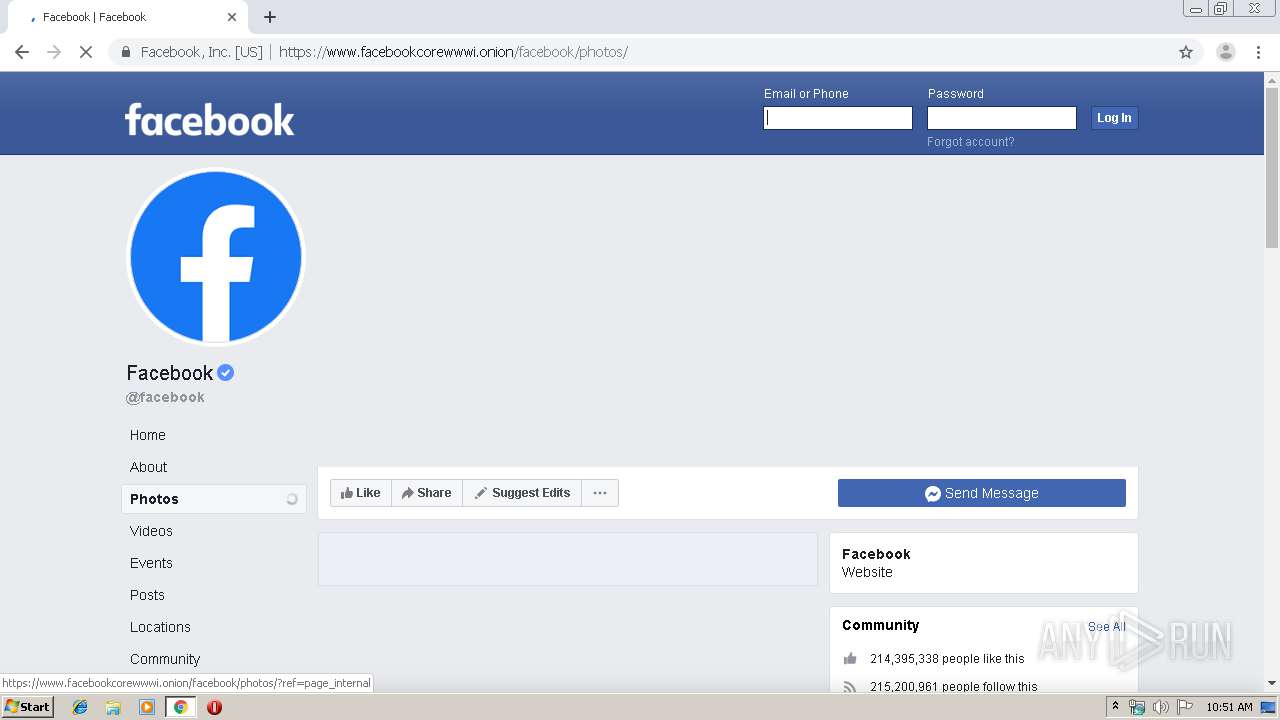Open the Home section in sidebar

pyautogui.click(x=148, y=435)
